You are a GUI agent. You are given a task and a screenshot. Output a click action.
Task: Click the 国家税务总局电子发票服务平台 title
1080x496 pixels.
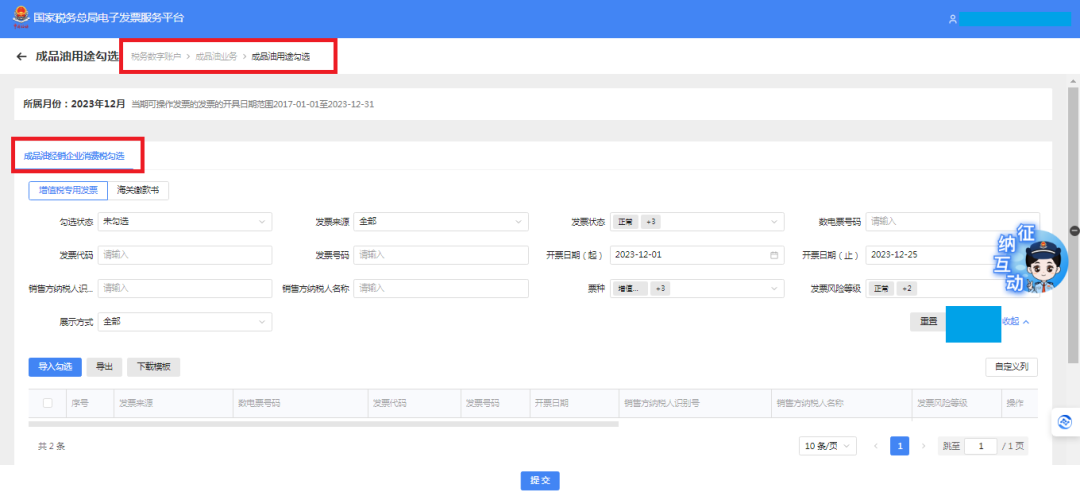(x=108, y=18)
